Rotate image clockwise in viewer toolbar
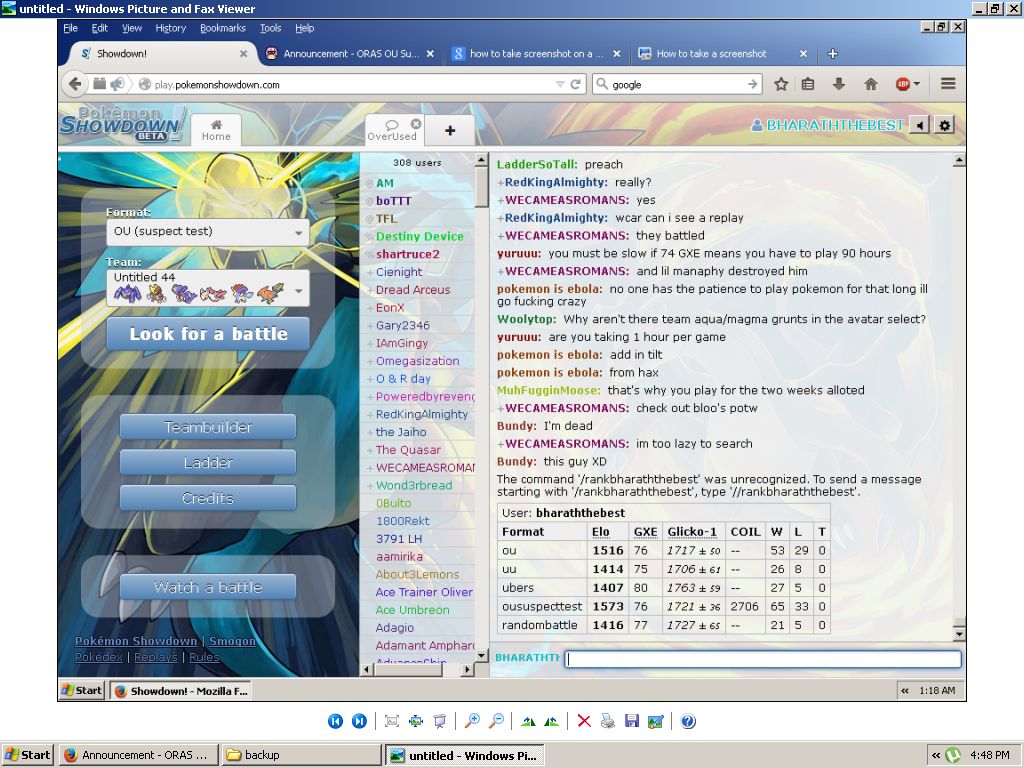The height and width of the screenshot is (768, 1024). click(x=528, y=721)
